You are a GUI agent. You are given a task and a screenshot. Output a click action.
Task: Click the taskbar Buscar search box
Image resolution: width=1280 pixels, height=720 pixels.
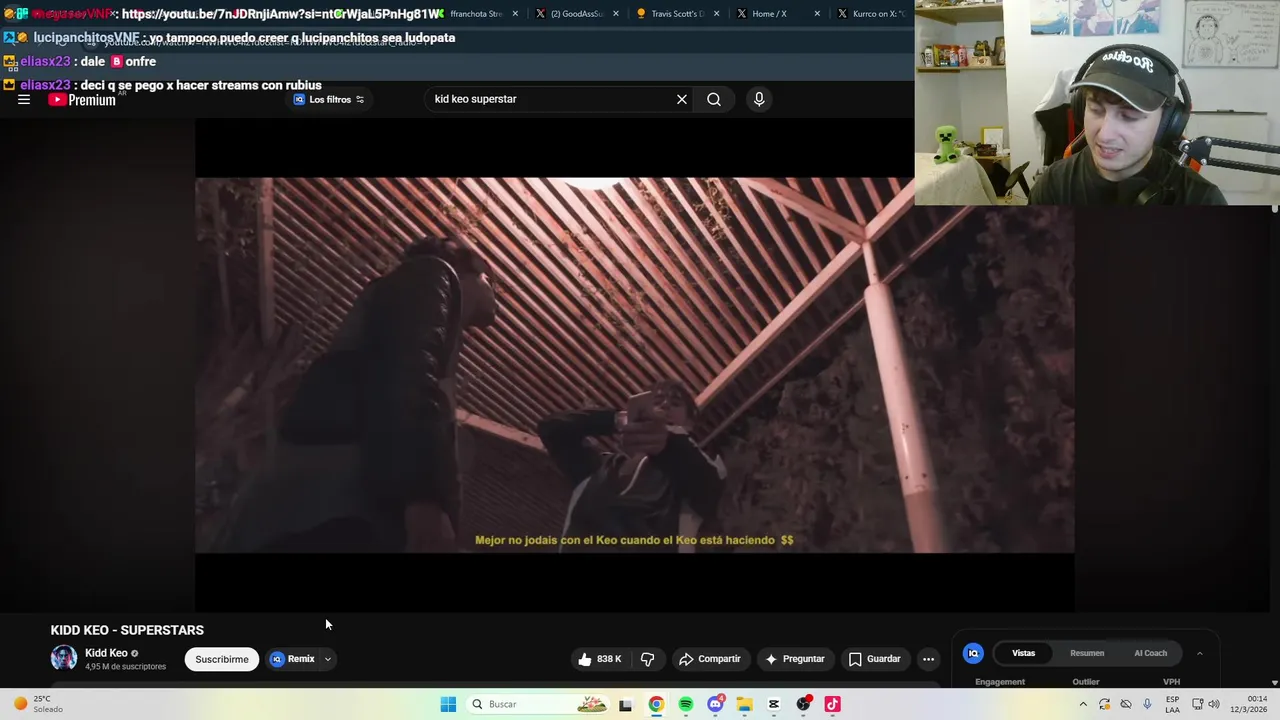(538, 704)
